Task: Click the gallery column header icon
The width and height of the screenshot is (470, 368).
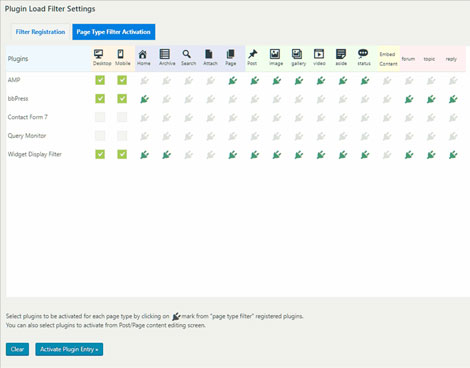Action: coord(297,54)
